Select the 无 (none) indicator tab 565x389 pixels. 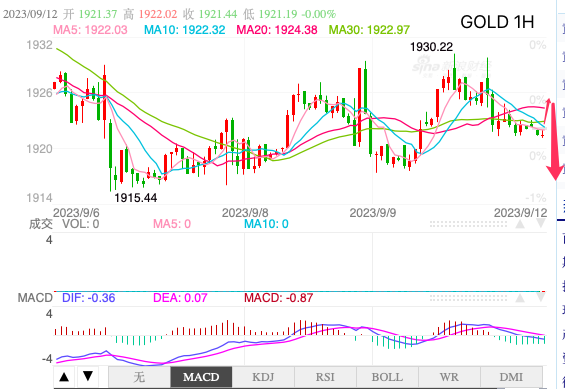pos(139,377)
